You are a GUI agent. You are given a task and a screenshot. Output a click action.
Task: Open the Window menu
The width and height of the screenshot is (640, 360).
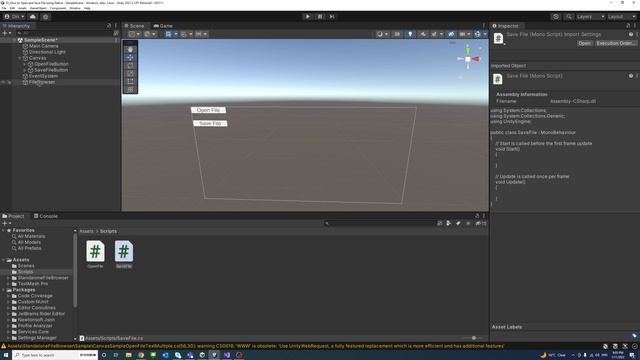(x=75, y=8)
